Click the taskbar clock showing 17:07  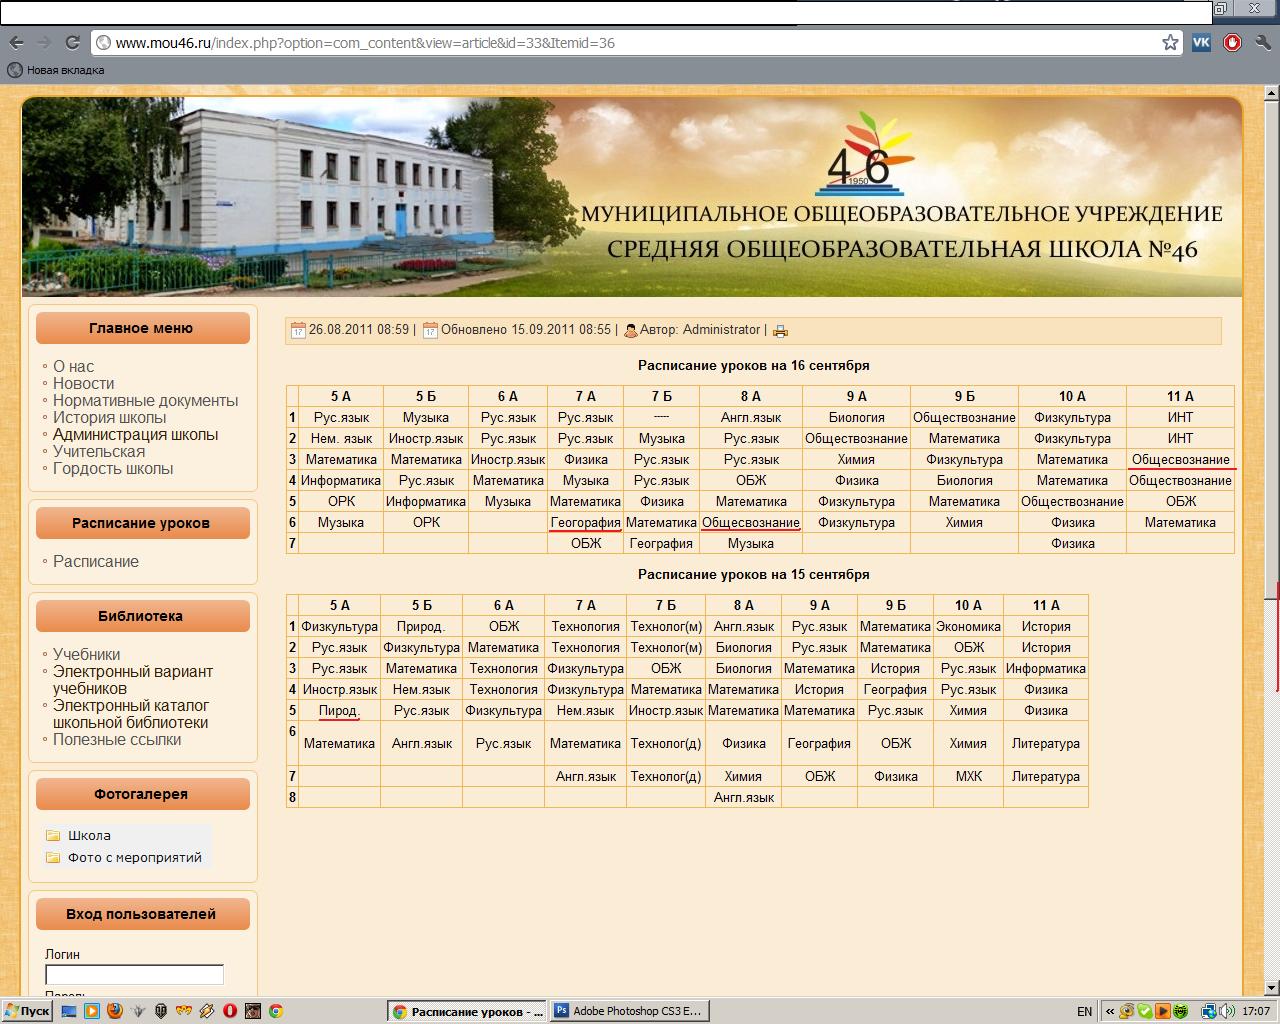1256,1011
